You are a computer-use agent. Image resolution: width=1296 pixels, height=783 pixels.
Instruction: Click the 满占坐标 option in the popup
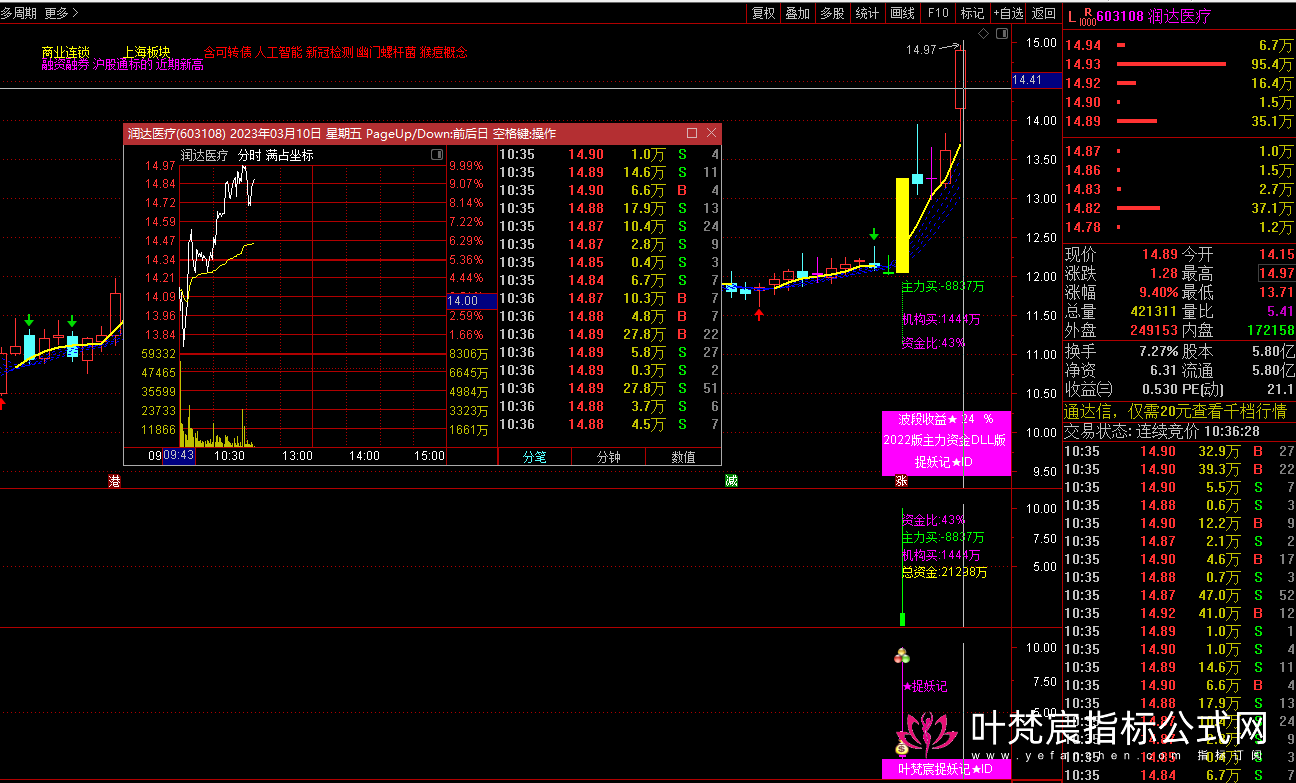point(289,155)
